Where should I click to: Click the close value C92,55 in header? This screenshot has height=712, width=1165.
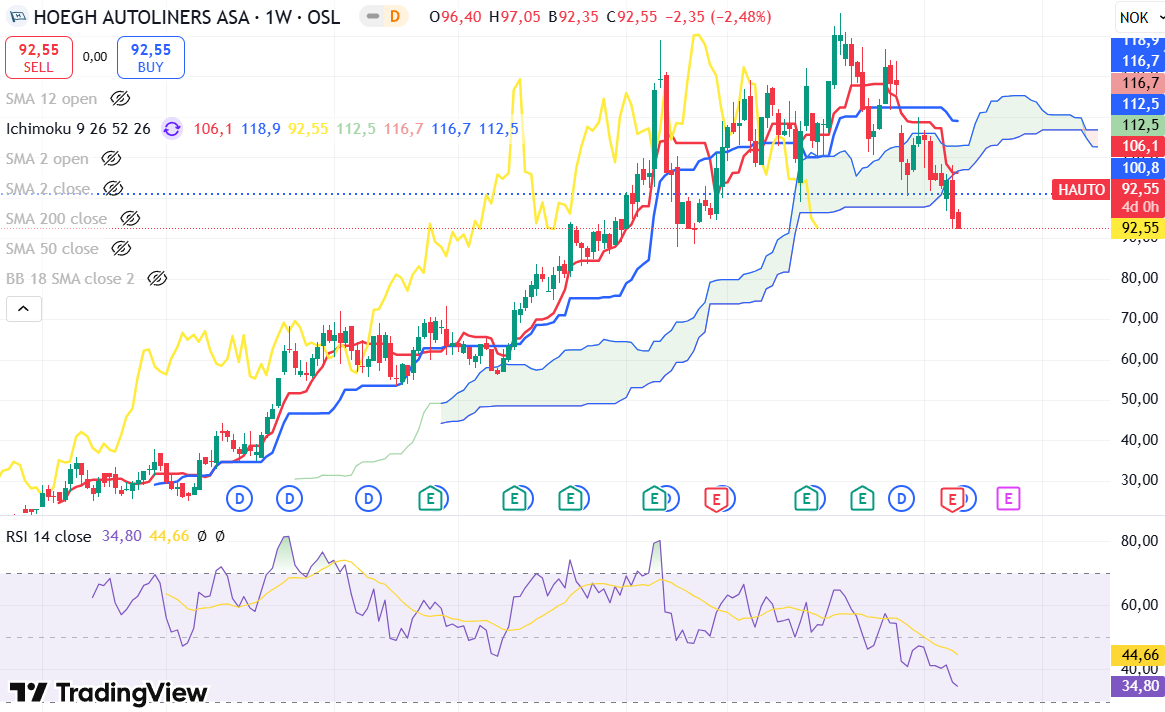tap(632, 17)
